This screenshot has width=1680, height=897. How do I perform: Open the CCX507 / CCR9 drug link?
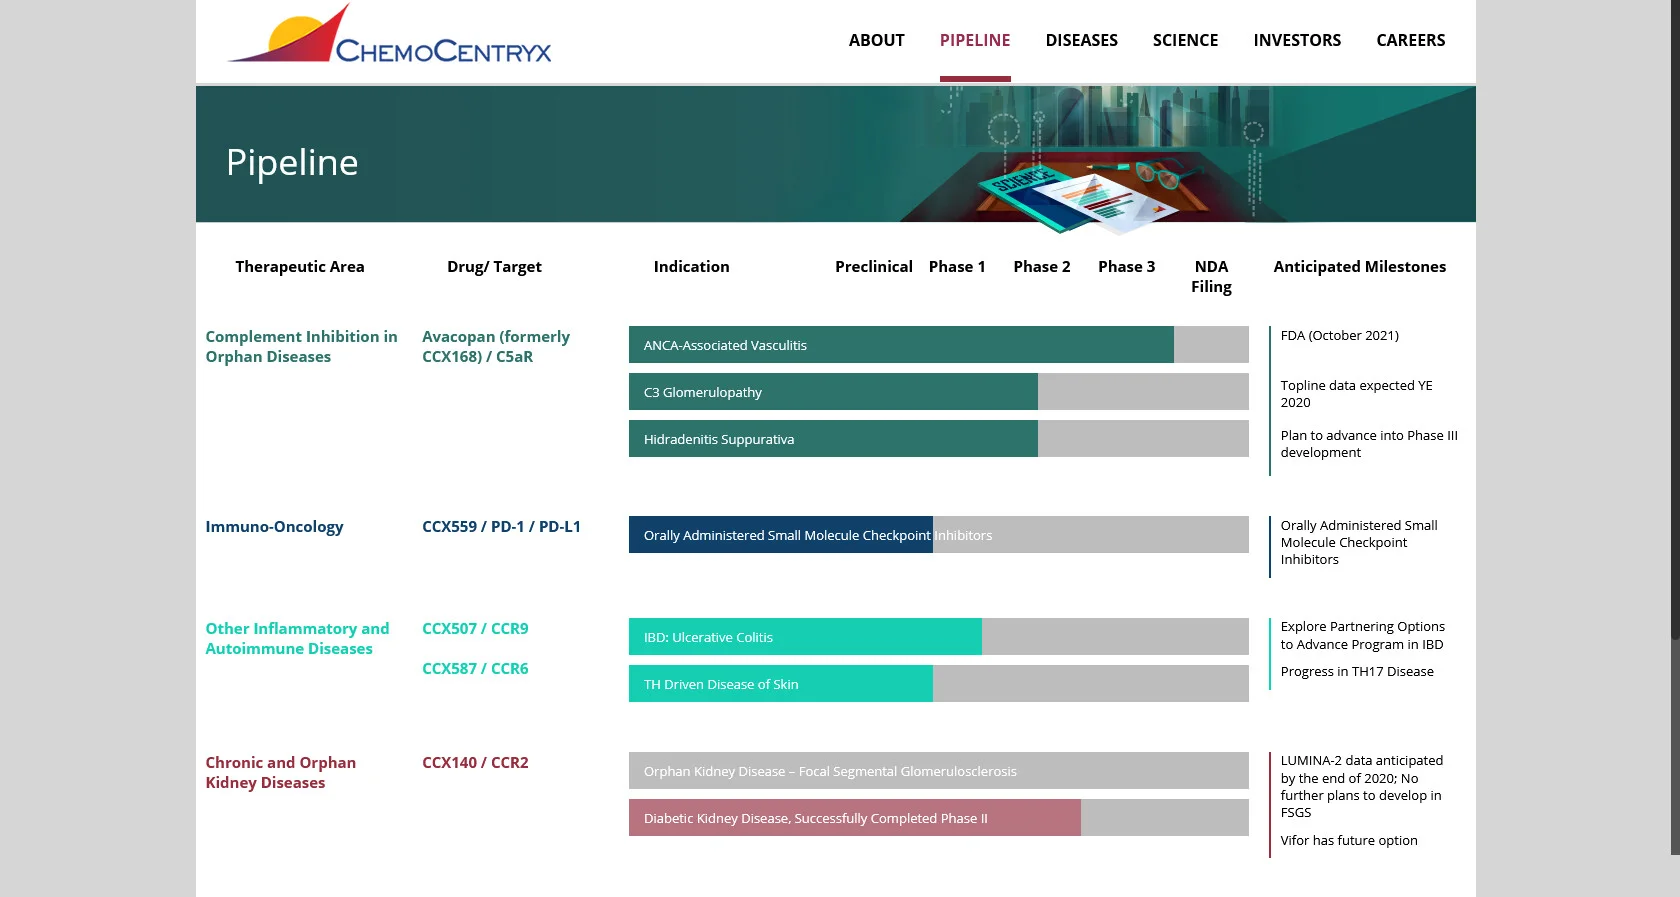point(475,629)
